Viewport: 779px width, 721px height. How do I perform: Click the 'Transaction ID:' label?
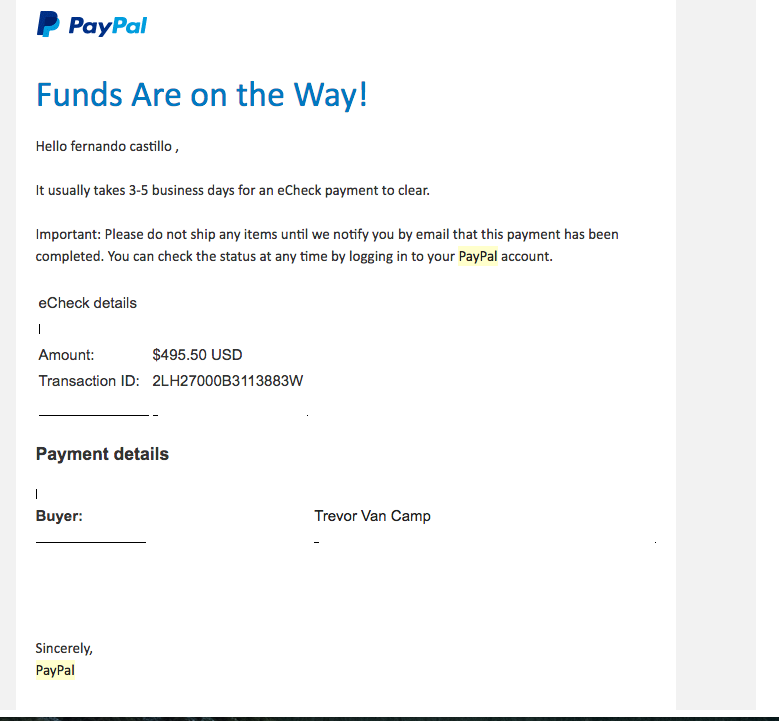point(89,381)
